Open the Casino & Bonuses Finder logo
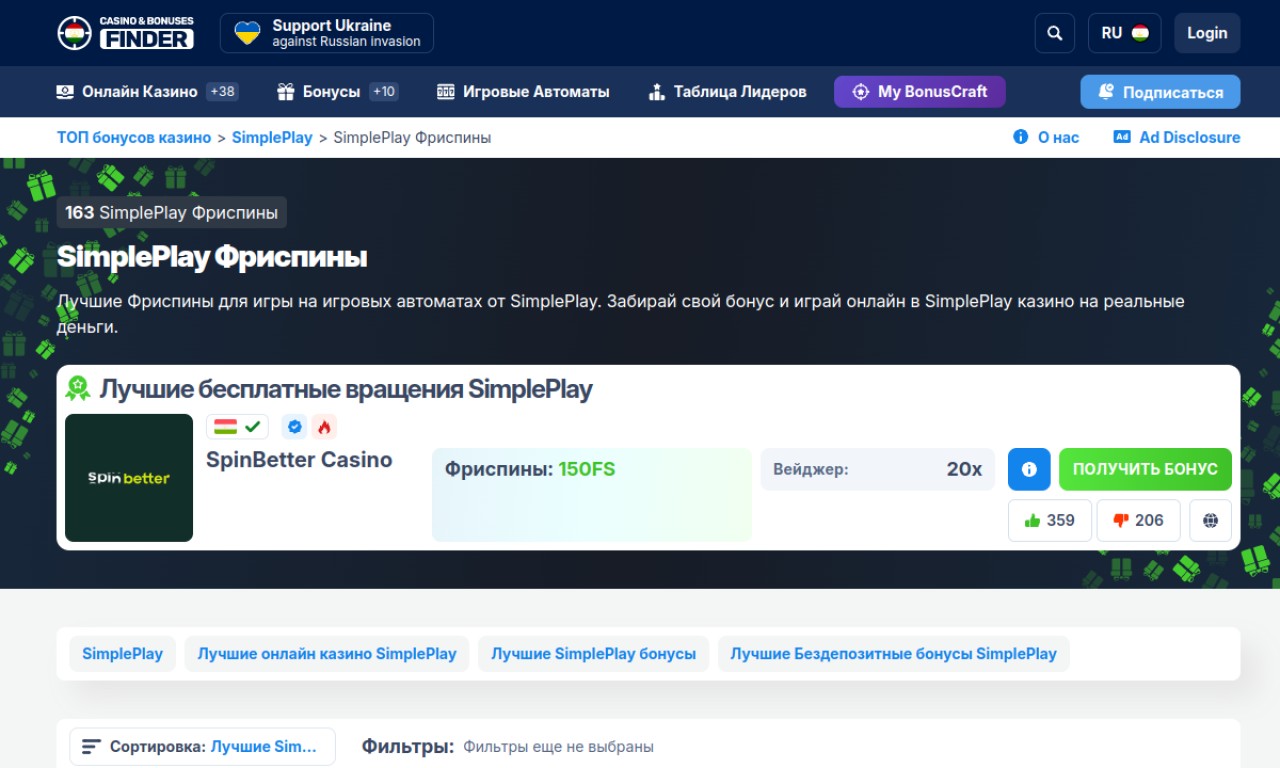1280x768 pixels. 125,33
